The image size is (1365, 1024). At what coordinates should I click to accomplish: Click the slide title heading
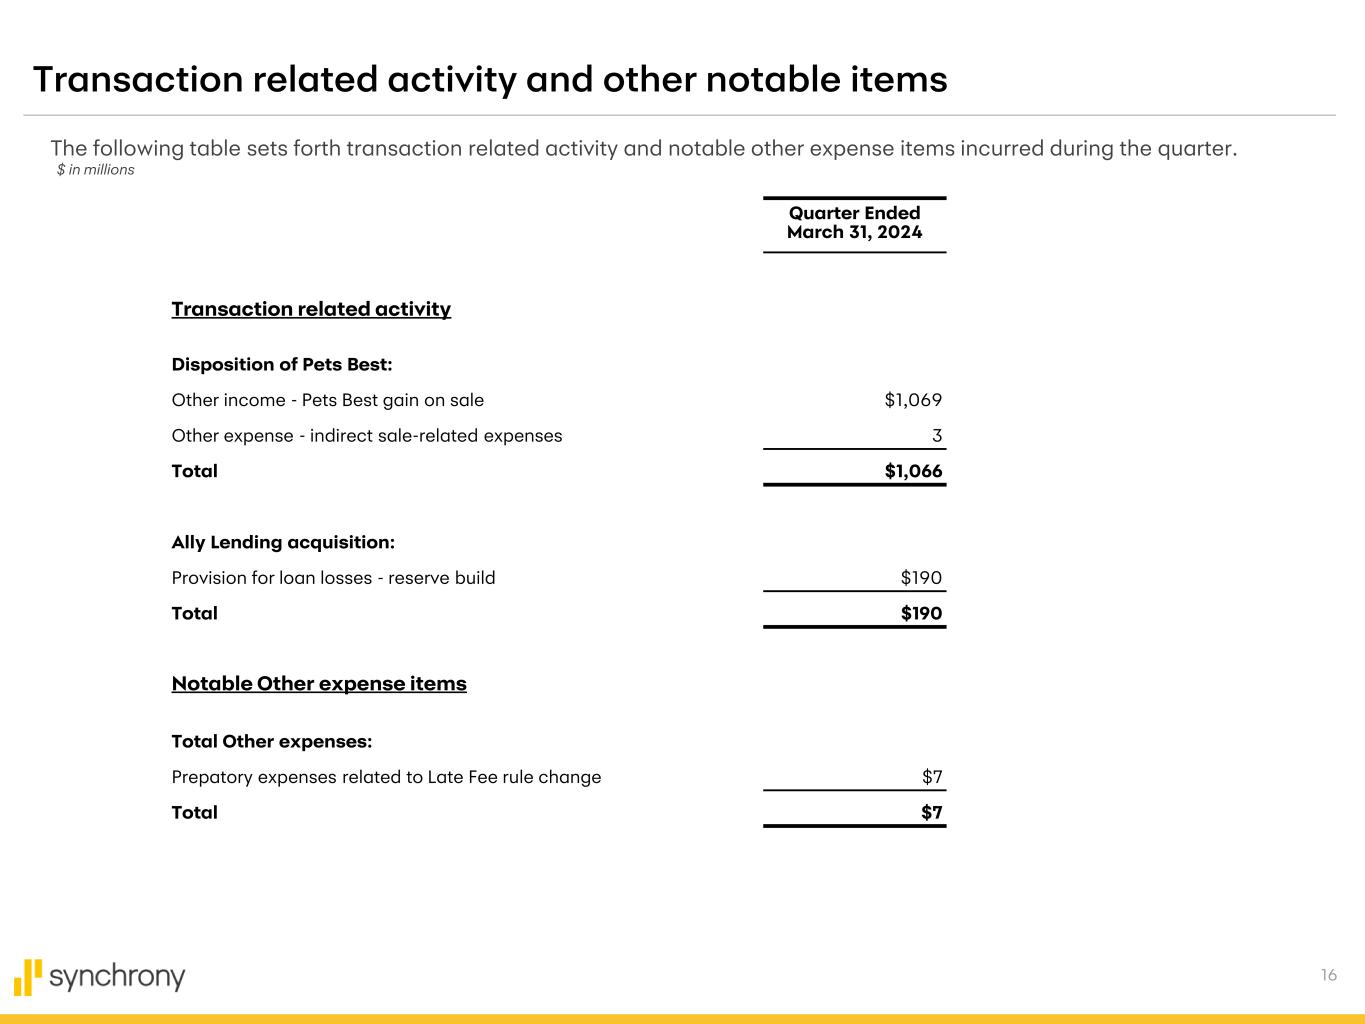[490, 80]
